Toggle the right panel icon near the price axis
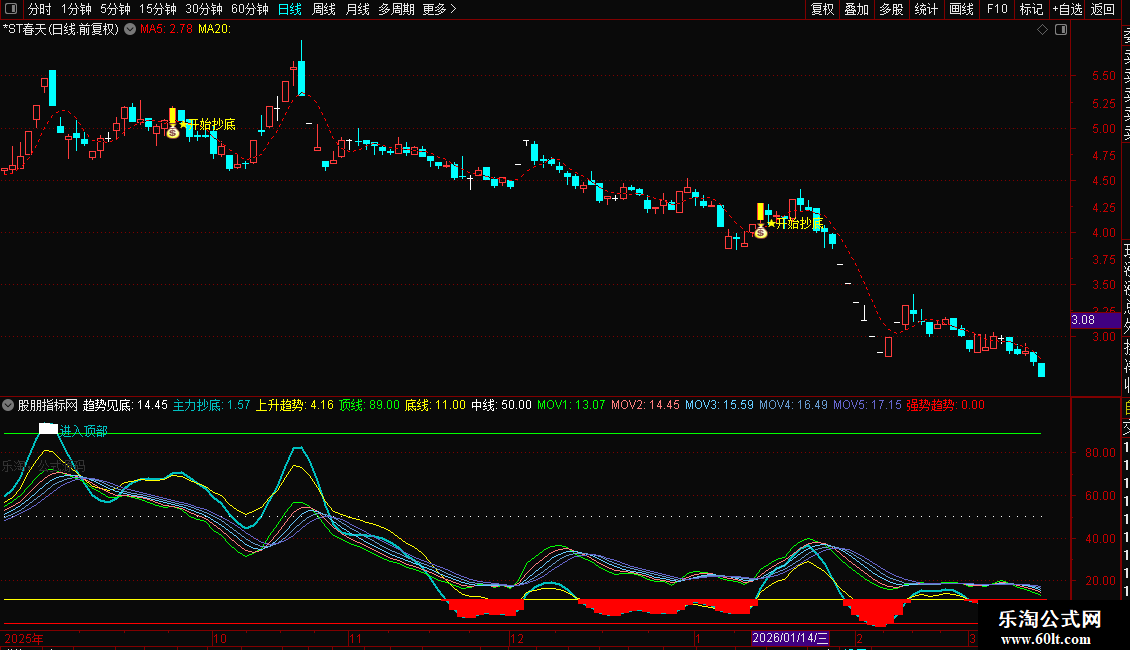 (x=1061, y=30)
